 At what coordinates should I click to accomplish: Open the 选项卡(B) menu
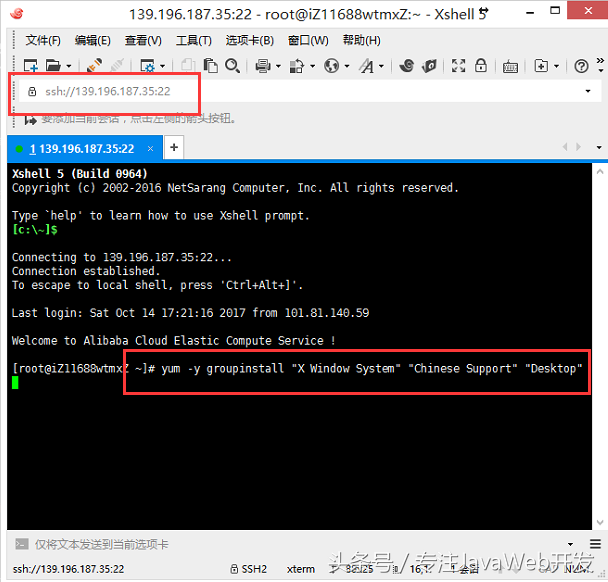[x=250, y=40]
